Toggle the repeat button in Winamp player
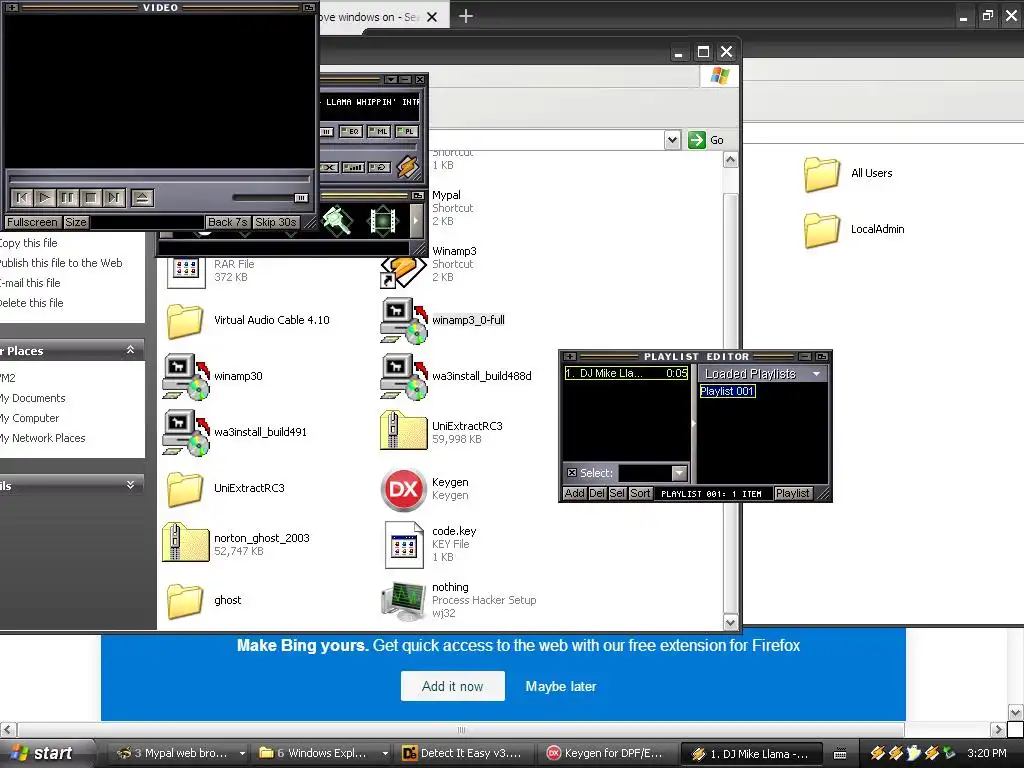 pos(379,168)
